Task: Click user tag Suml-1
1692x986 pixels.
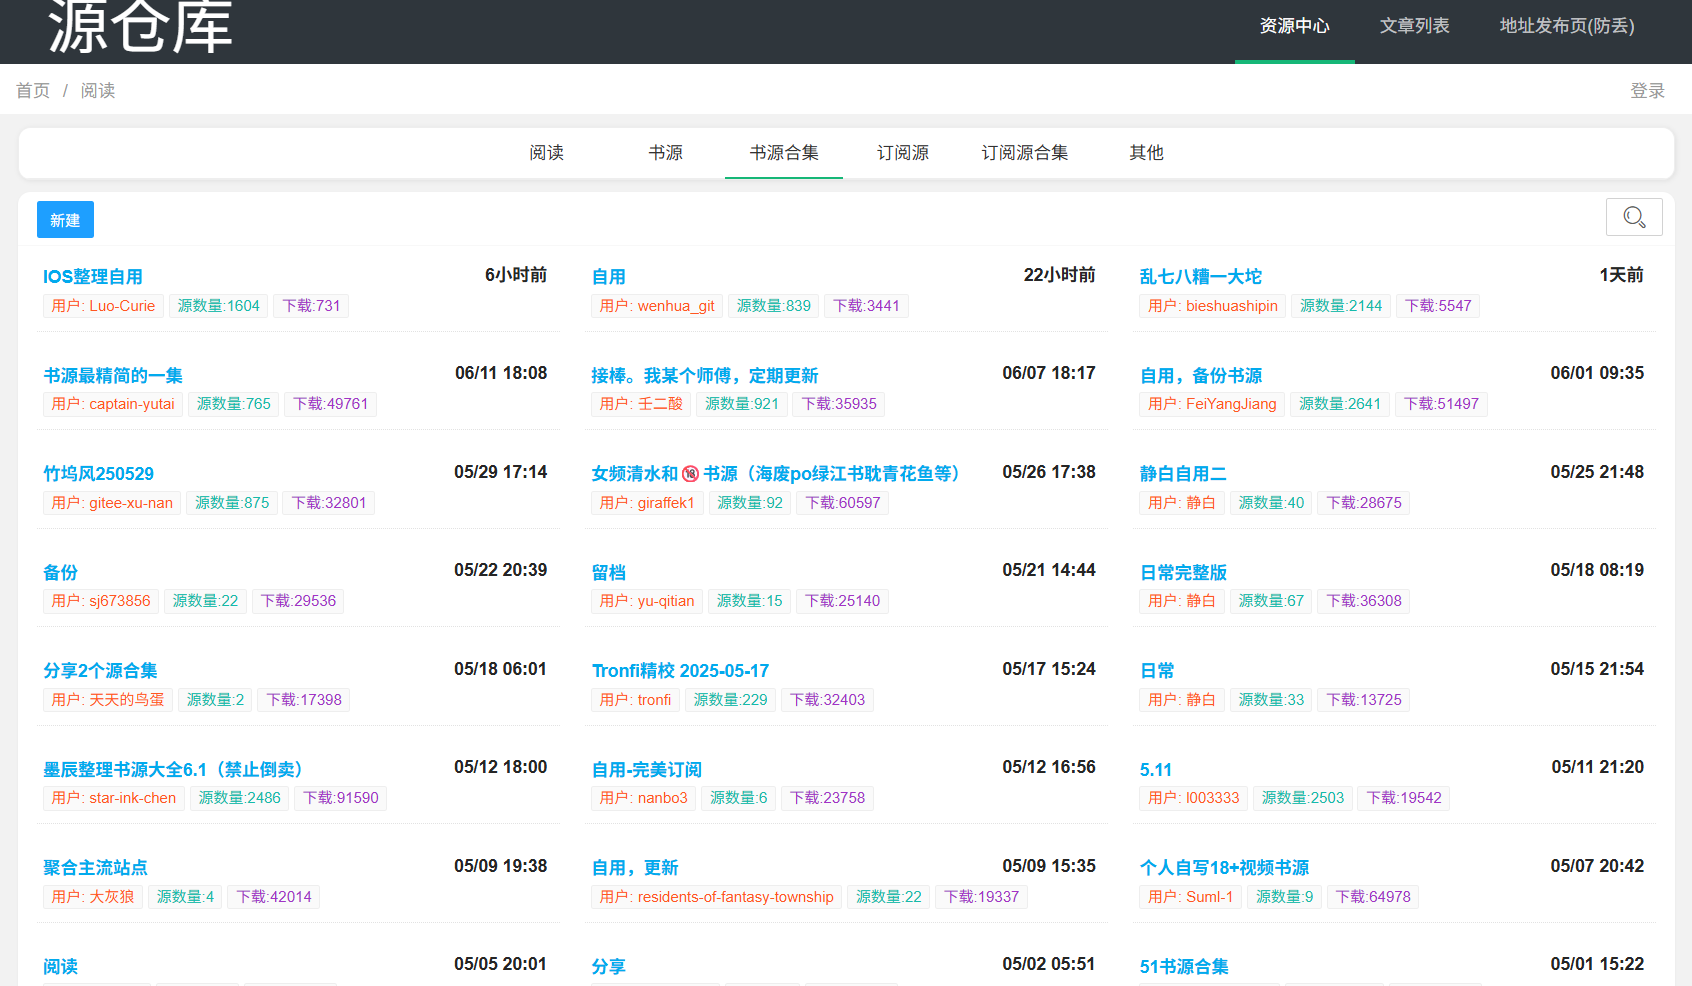Action: 1191,897
